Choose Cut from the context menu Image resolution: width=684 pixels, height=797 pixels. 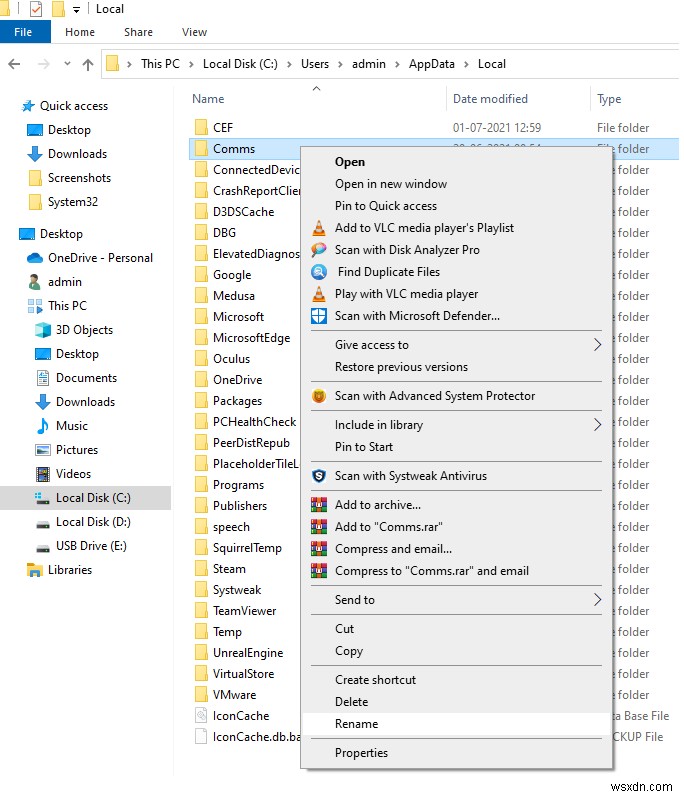coord(456,629)
